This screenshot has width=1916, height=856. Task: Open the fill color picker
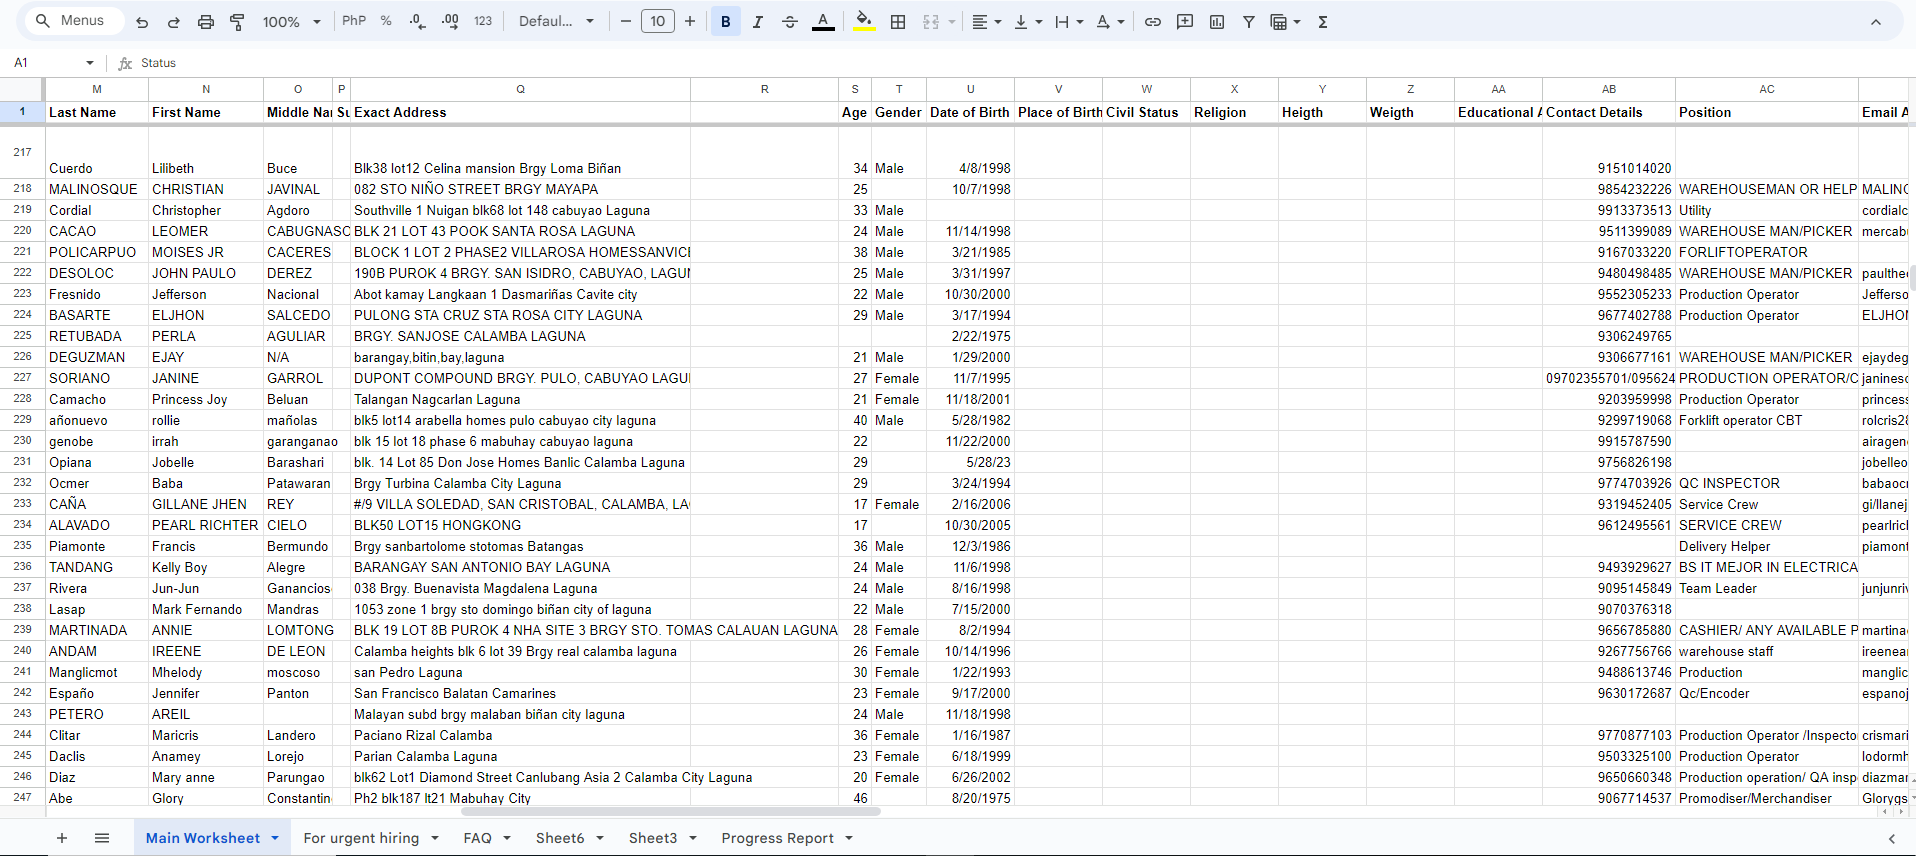[865, 21]
